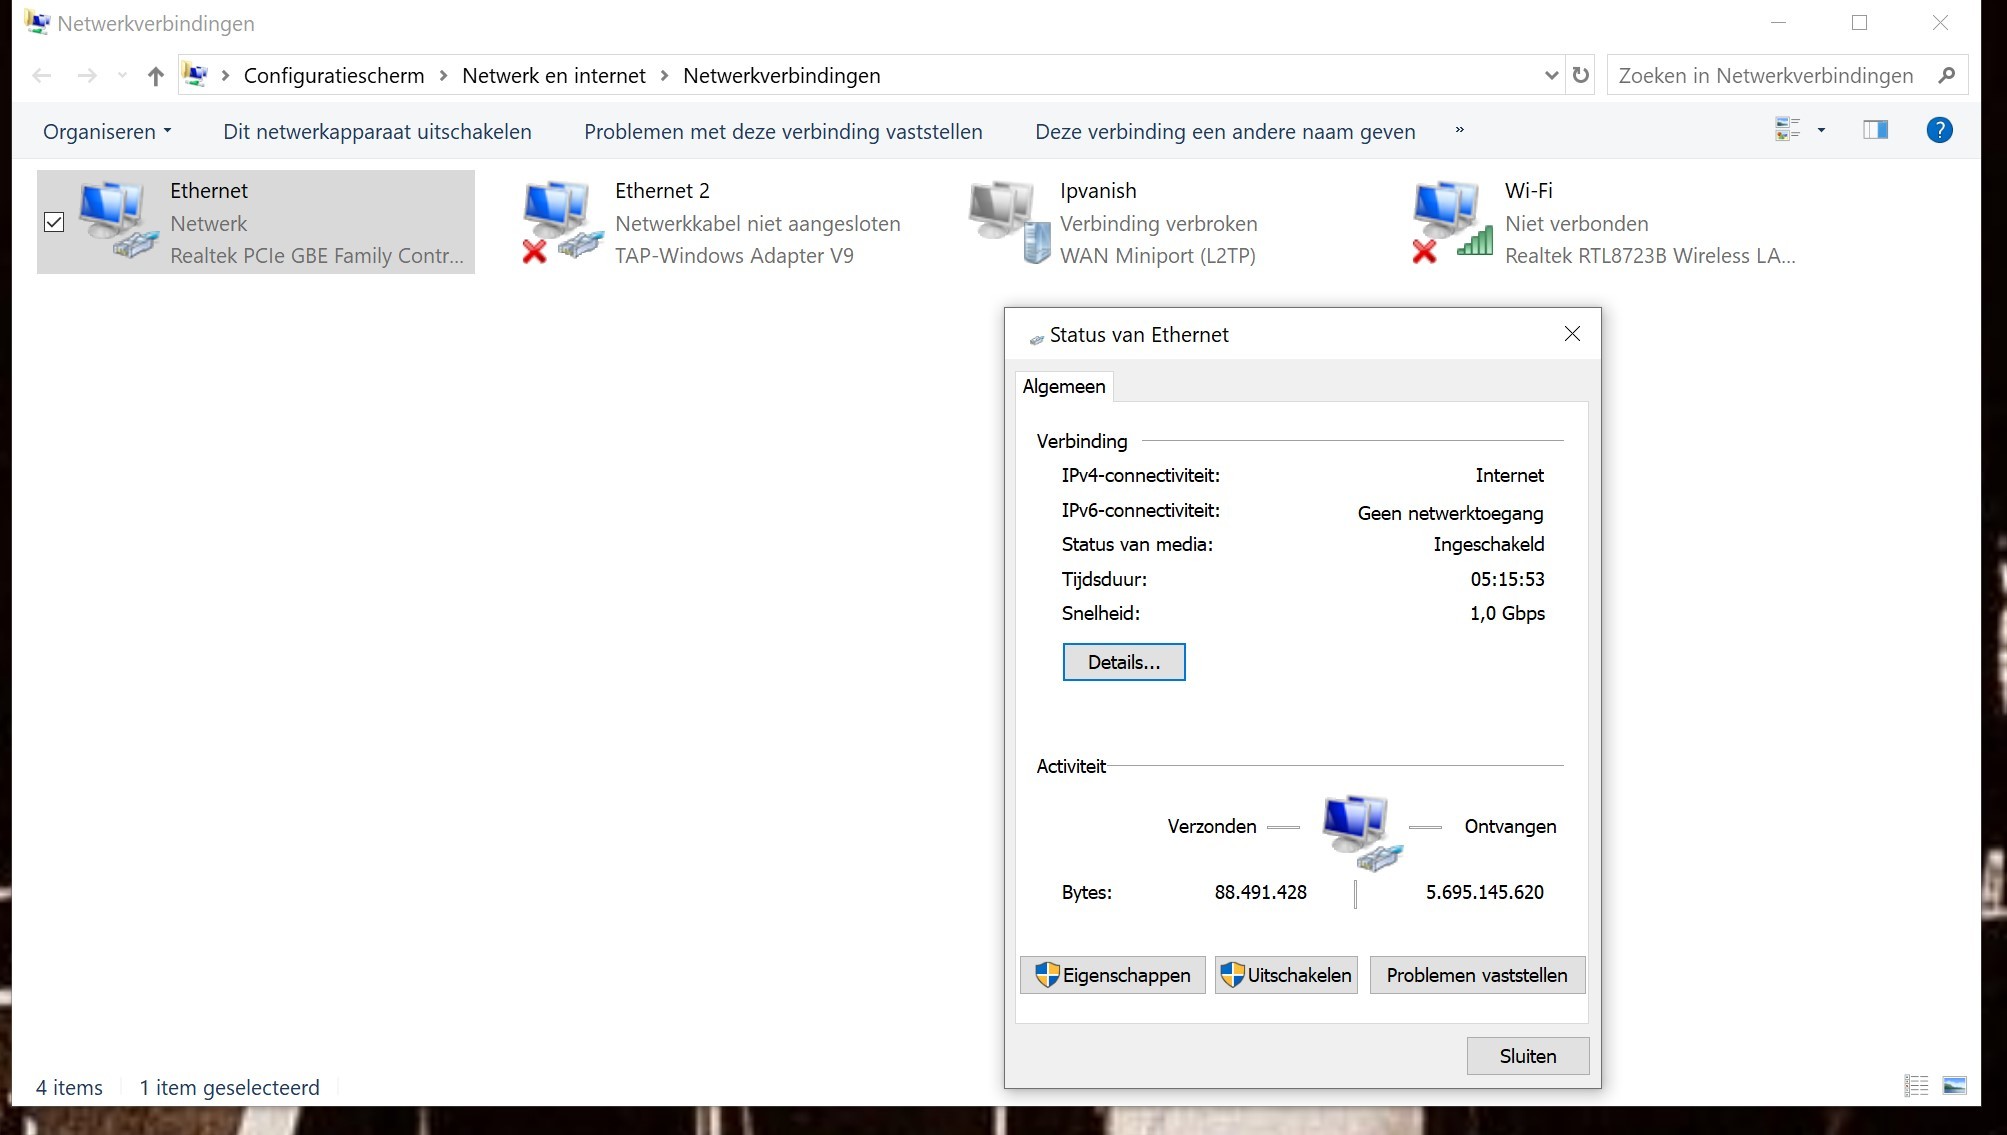Click 'Dit netwerkapparaat uitschakelen' in toolbar

point(377,132)
